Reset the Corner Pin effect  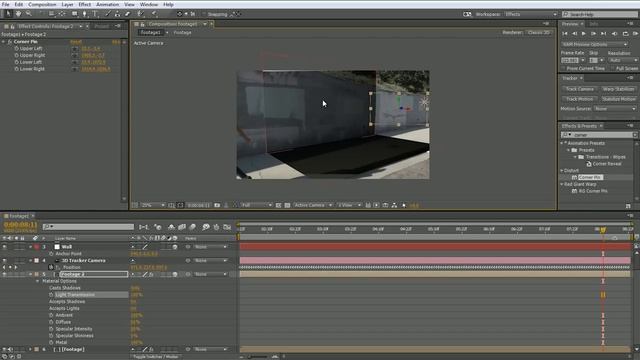[76, 42]
